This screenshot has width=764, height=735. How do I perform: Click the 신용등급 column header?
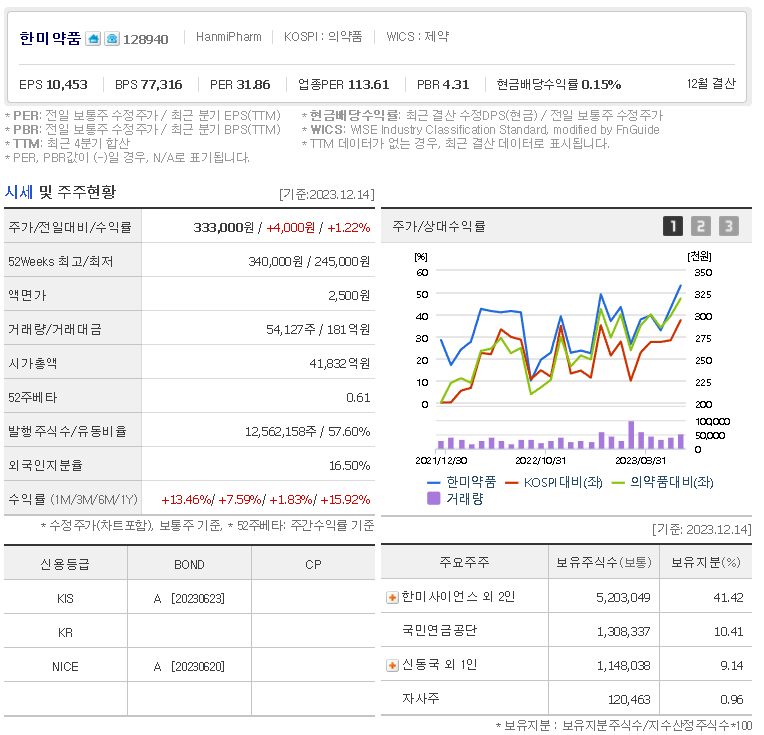pos(65,564)
